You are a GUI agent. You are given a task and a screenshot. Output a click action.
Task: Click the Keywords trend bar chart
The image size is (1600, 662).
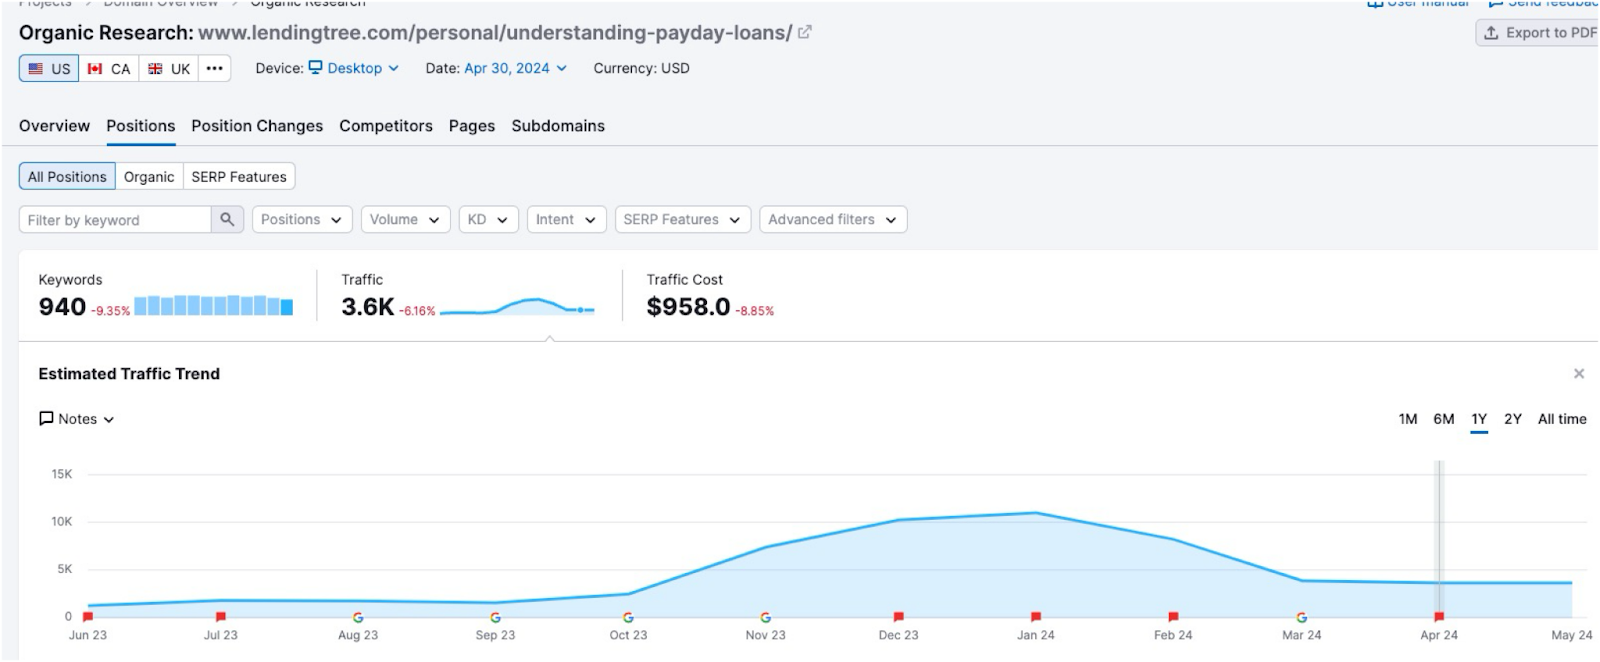[x=213, y=306]
